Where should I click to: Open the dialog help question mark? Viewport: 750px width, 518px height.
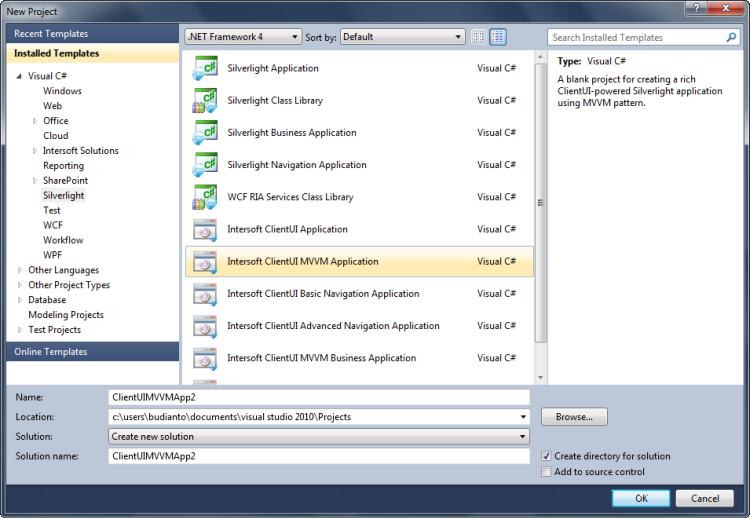tap(696, 8)
